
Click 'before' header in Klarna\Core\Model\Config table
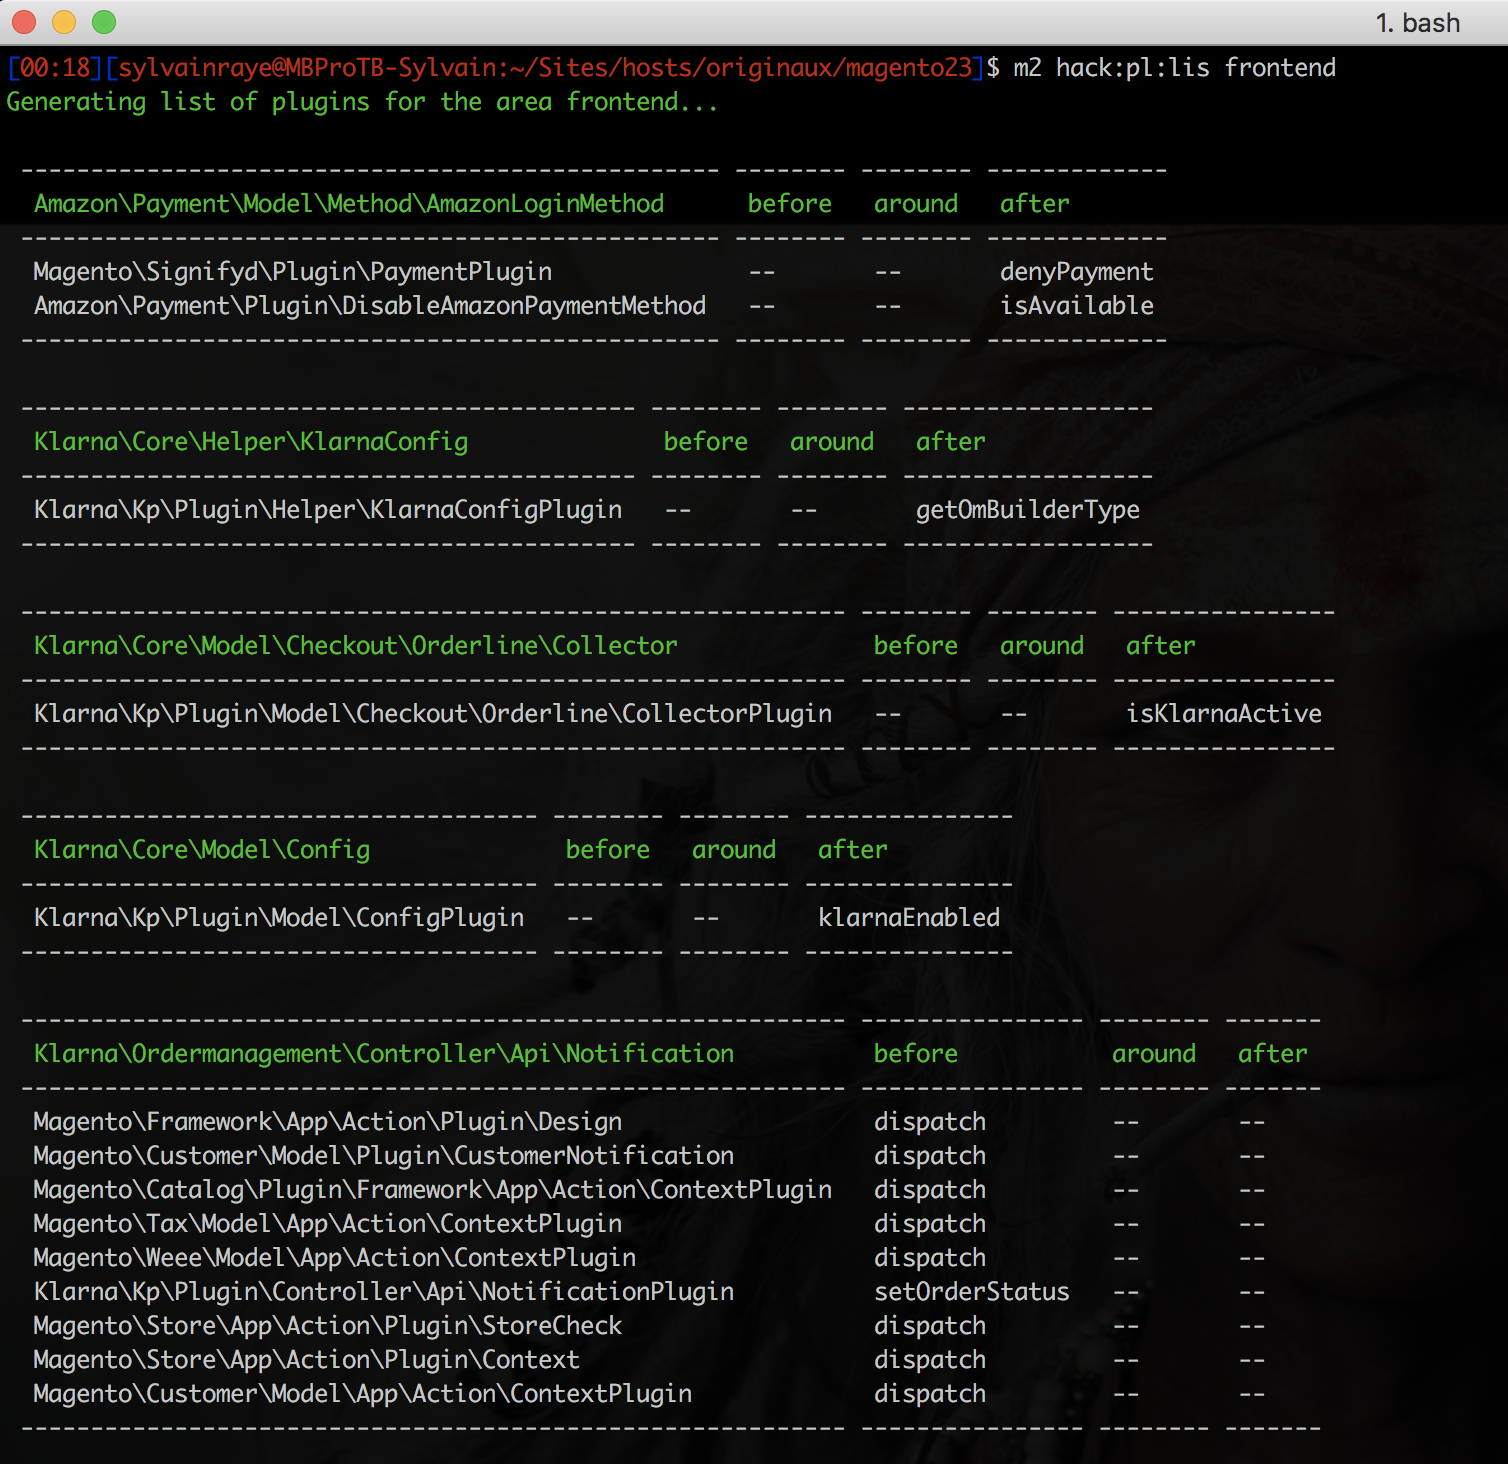point(608,850)
